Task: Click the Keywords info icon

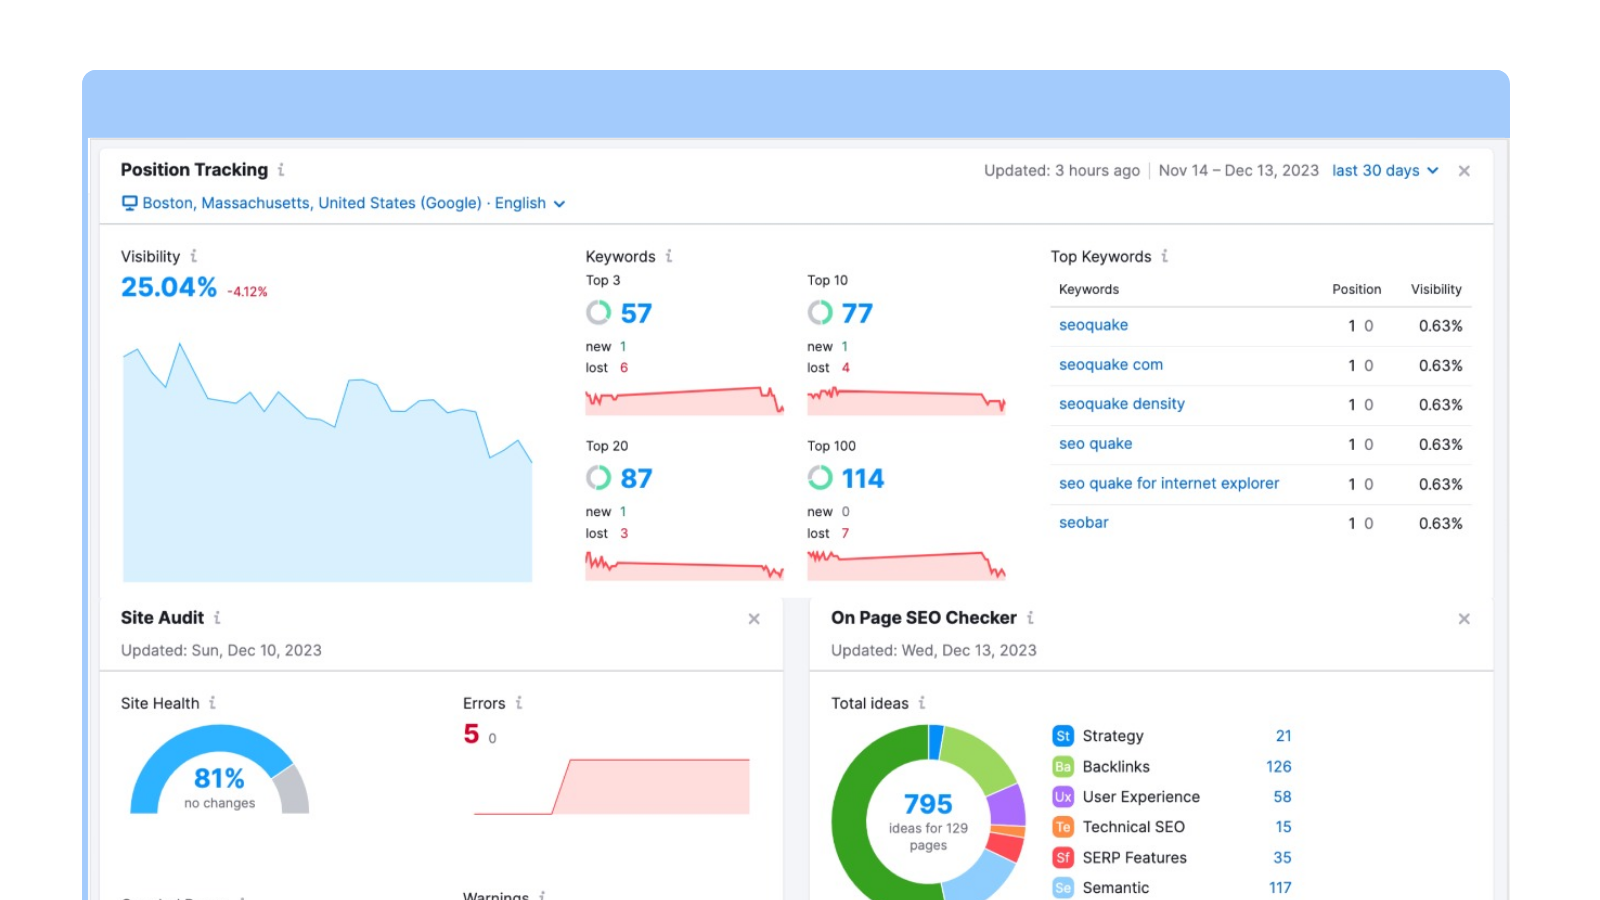Action: [668, 257]
